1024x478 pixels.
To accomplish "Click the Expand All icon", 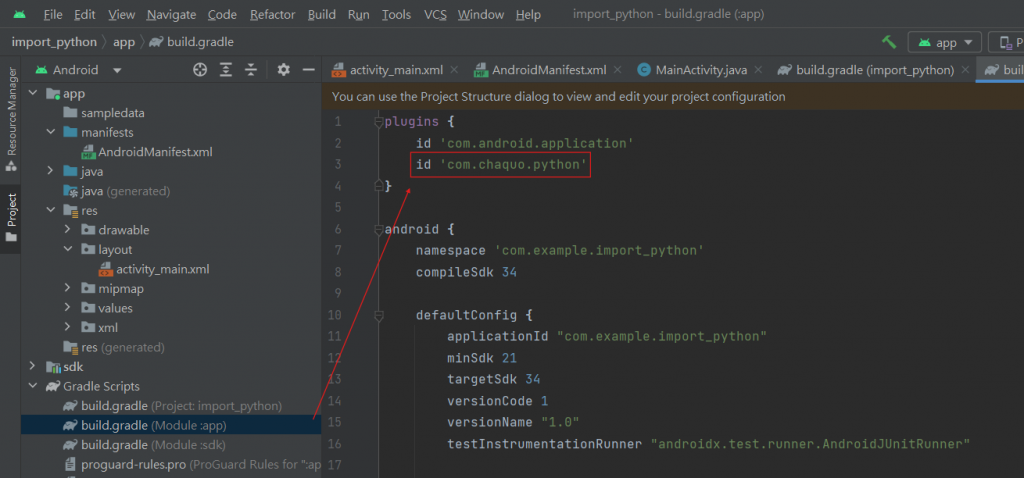I will click(x=226, y=70).
